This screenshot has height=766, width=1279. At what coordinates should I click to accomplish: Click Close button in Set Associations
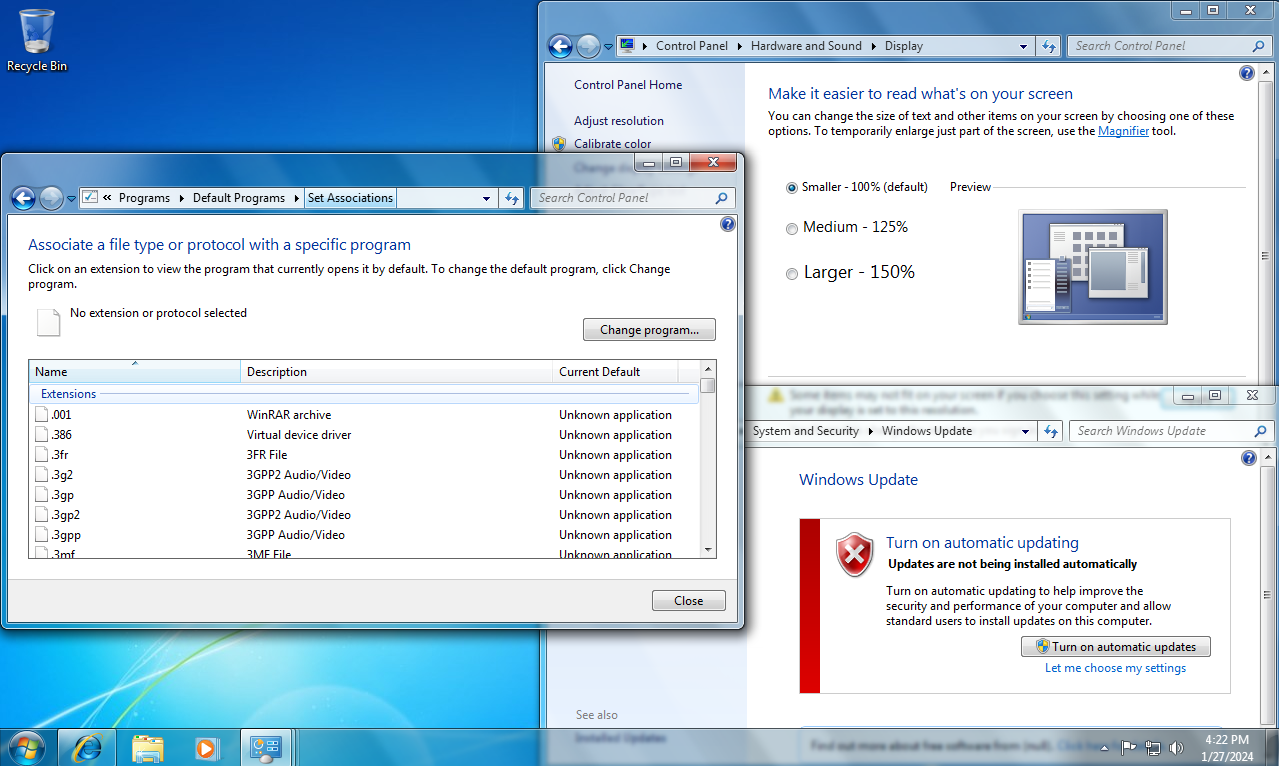pos(688,601)
